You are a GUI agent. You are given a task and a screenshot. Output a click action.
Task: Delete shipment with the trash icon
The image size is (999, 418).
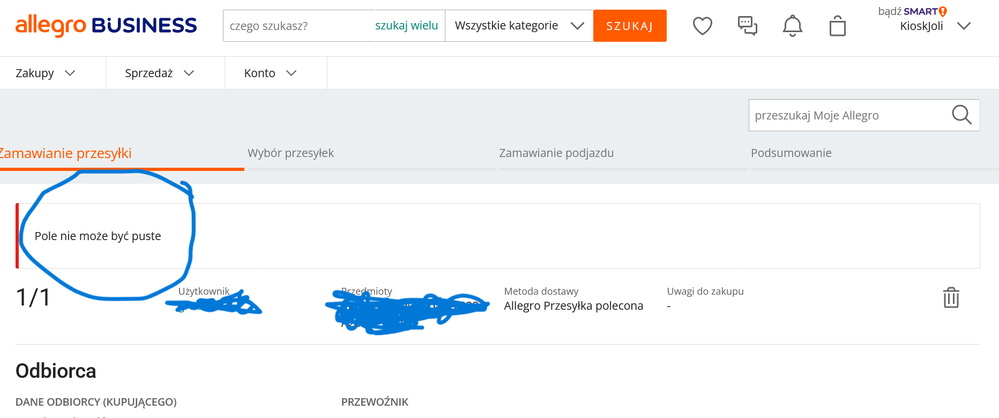(951, 297)
